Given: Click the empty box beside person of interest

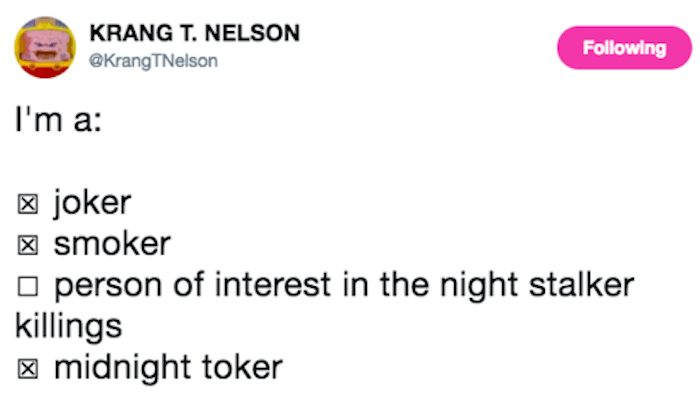Looking at the screenshot, I should [x=28, y=286].
